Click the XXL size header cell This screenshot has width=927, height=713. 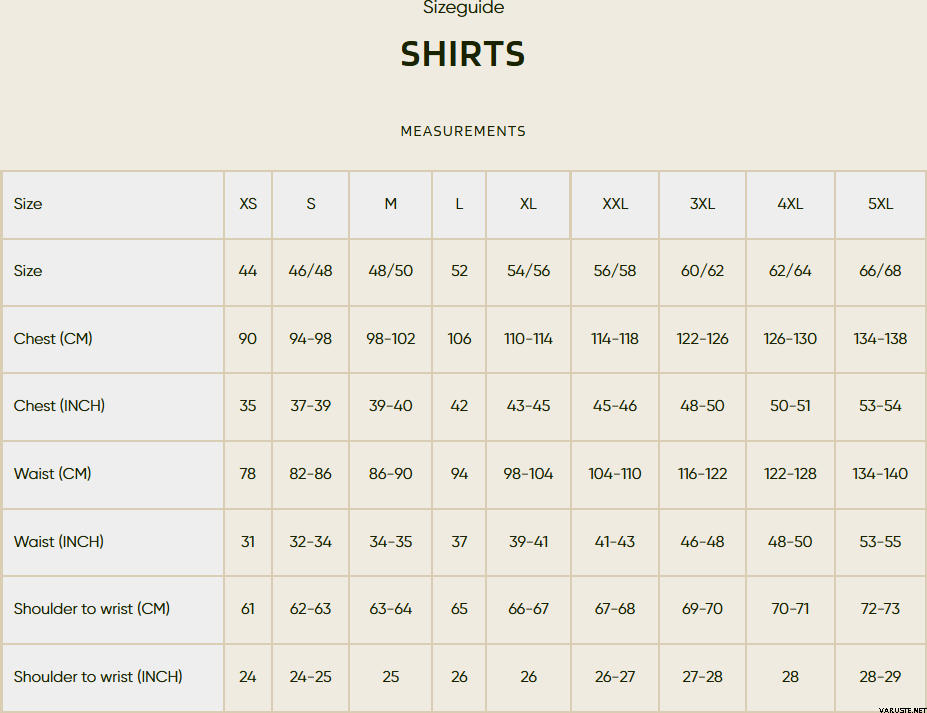pos(615,204)
